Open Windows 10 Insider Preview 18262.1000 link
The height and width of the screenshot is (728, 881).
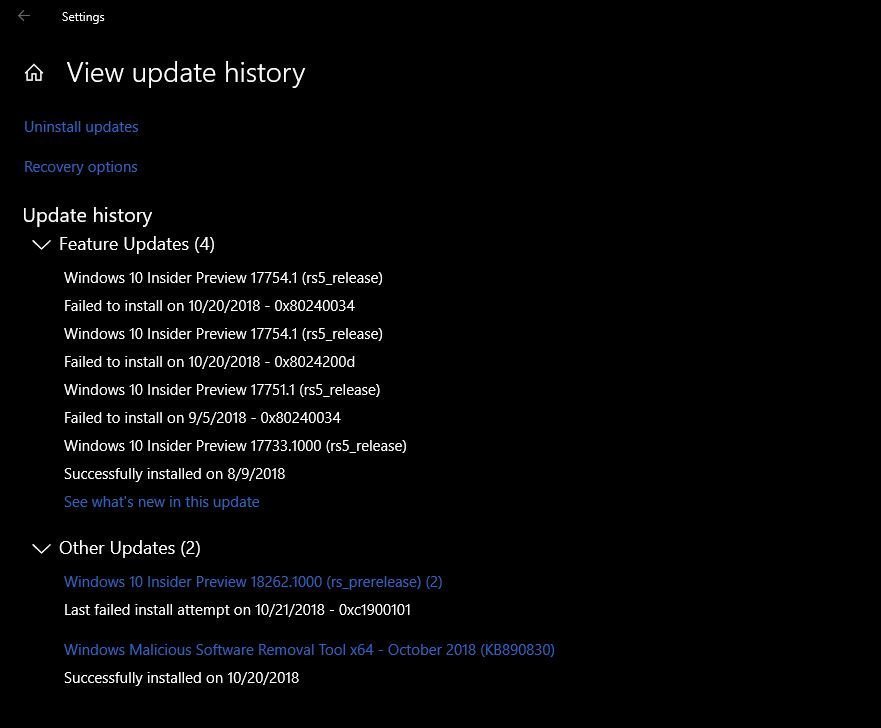(253, 582)
